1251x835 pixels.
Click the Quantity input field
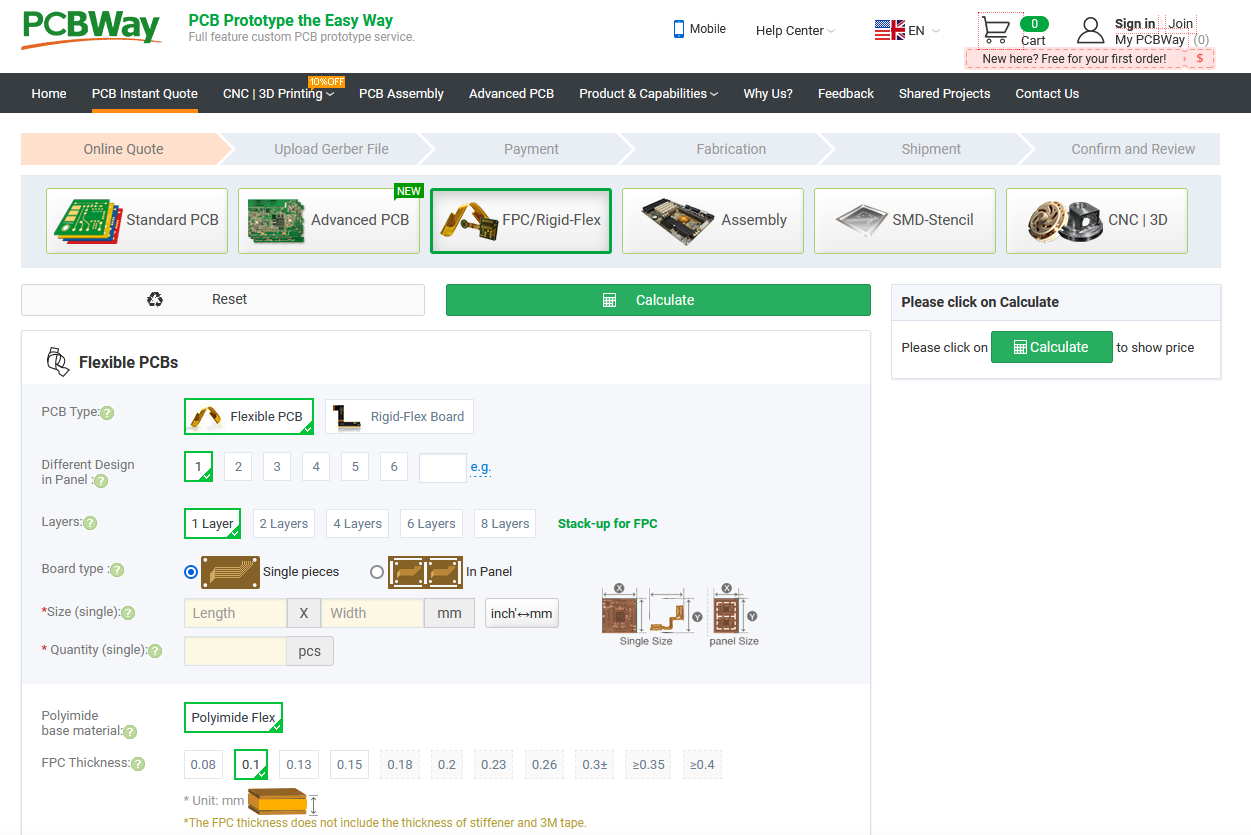[x=235, y=651]
